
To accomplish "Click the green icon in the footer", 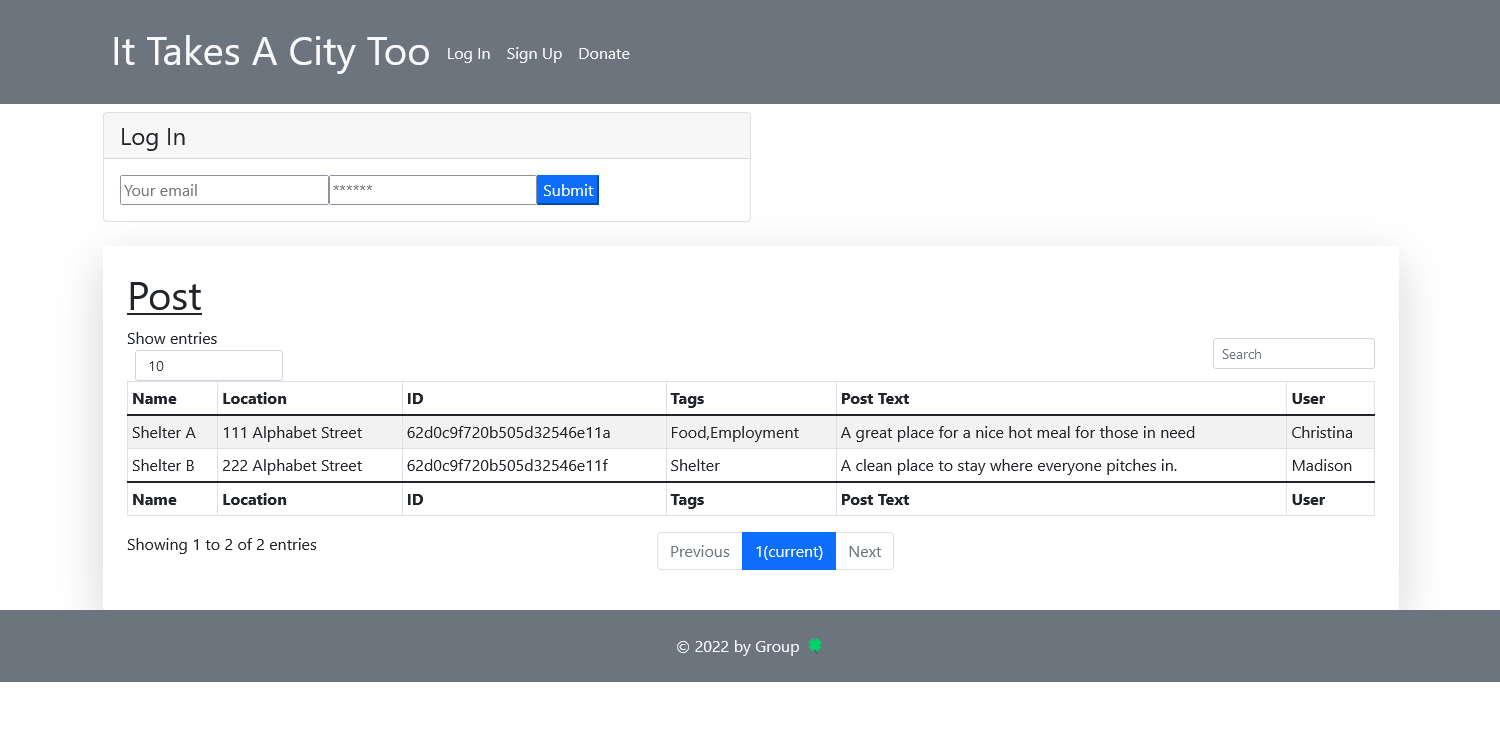I will tap(815, 646).
